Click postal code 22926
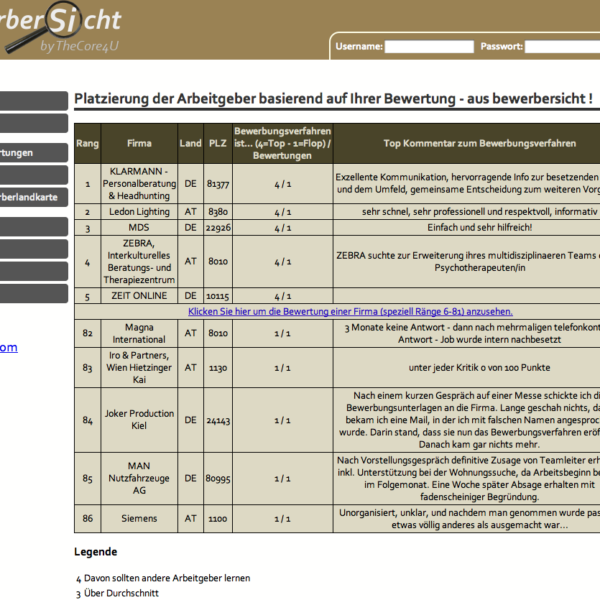 (218, 228)
